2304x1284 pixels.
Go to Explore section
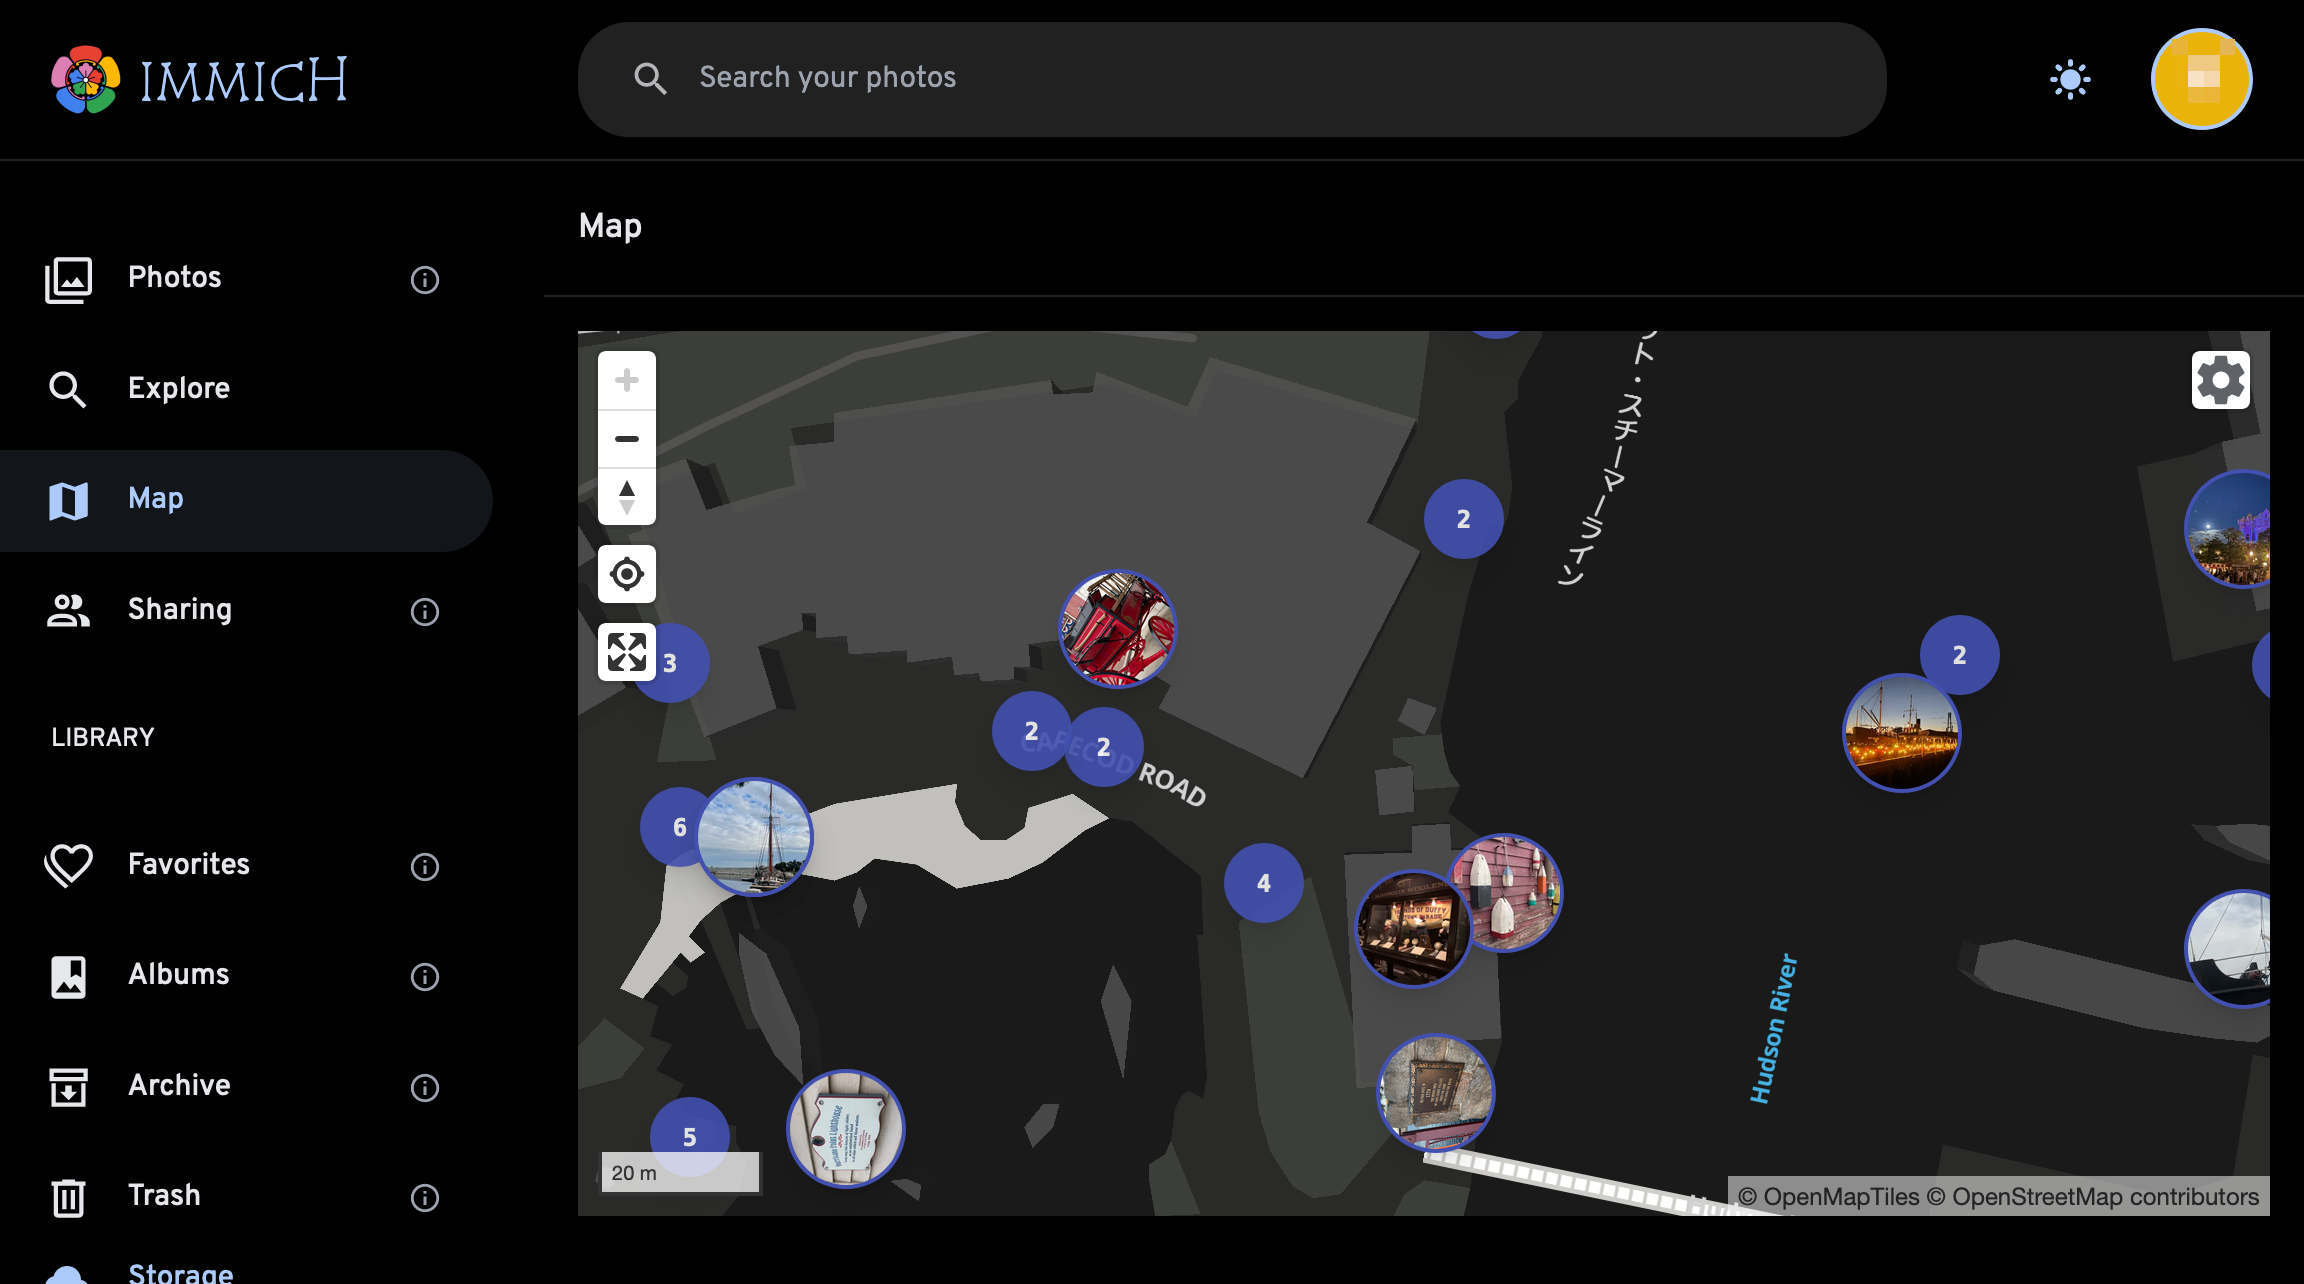pos(178,388)
